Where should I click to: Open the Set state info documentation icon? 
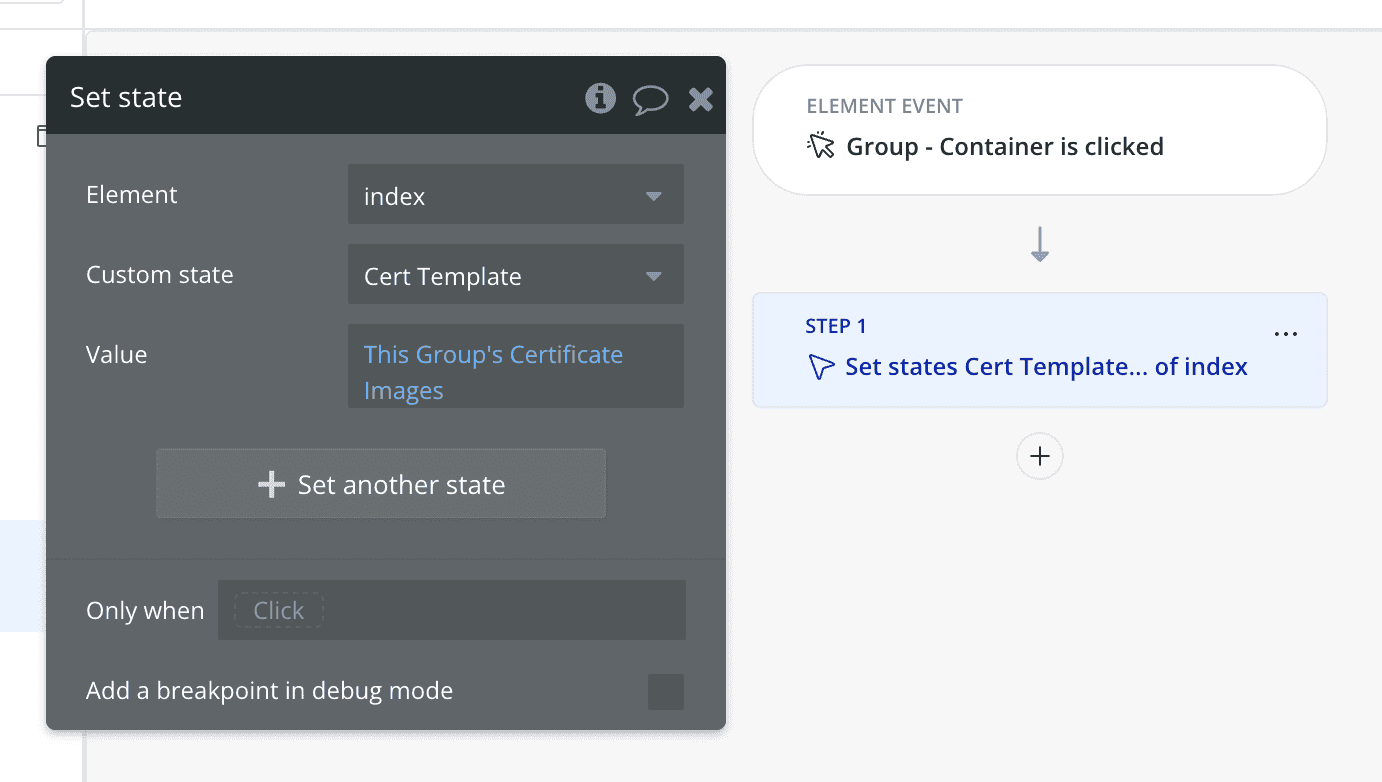[600, 98]
